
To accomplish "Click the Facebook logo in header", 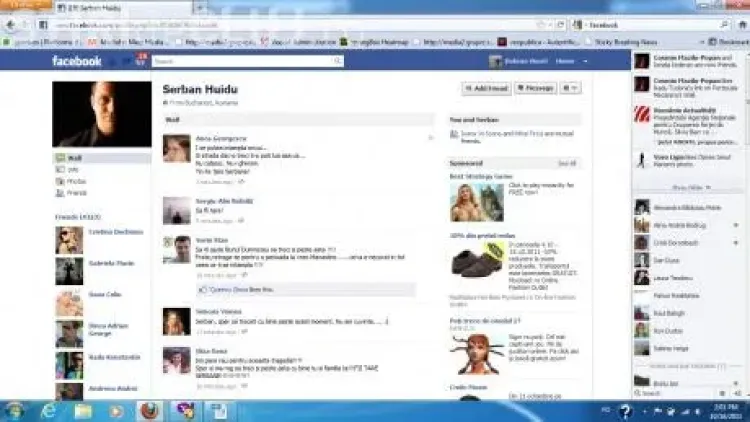I will point(77,61).
